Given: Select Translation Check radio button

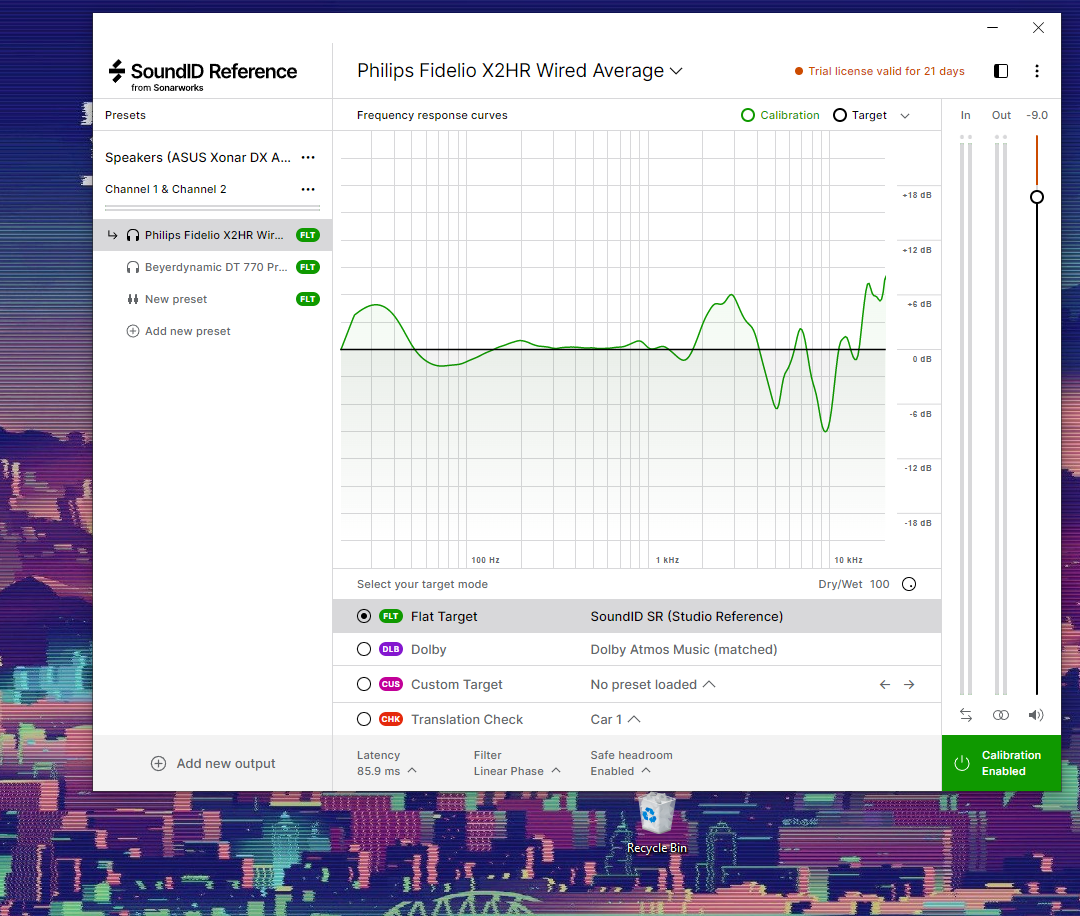Looking at the screenshot, I should coord(364,720).
